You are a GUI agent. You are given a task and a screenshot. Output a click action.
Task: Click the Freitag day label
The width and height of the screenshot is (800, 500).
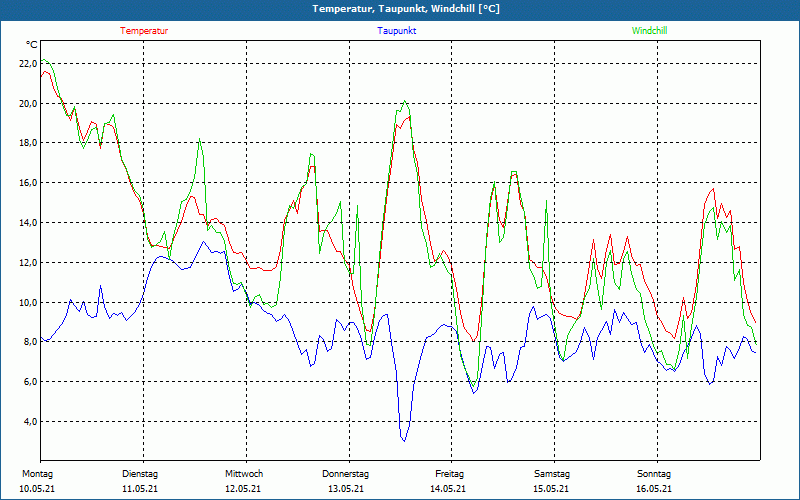[x=449, y=474]
